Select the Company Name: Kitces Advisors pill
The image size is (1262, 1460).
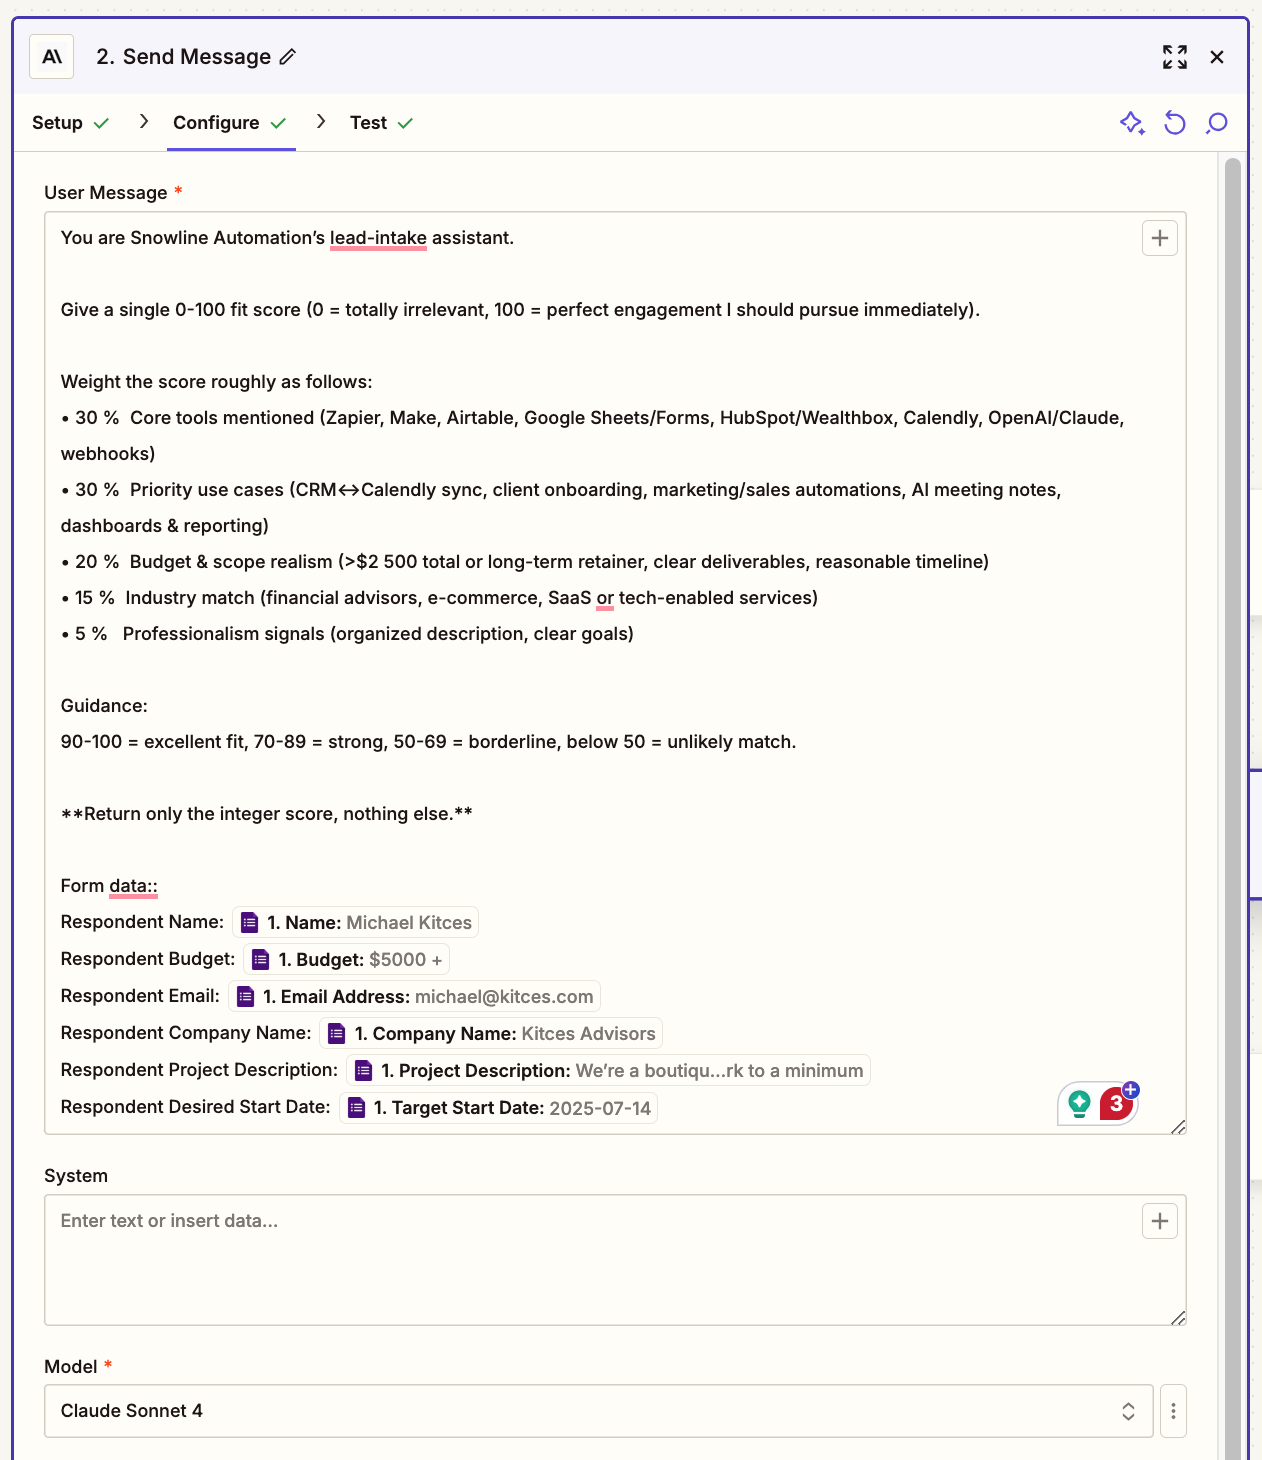click(491, 1034)
